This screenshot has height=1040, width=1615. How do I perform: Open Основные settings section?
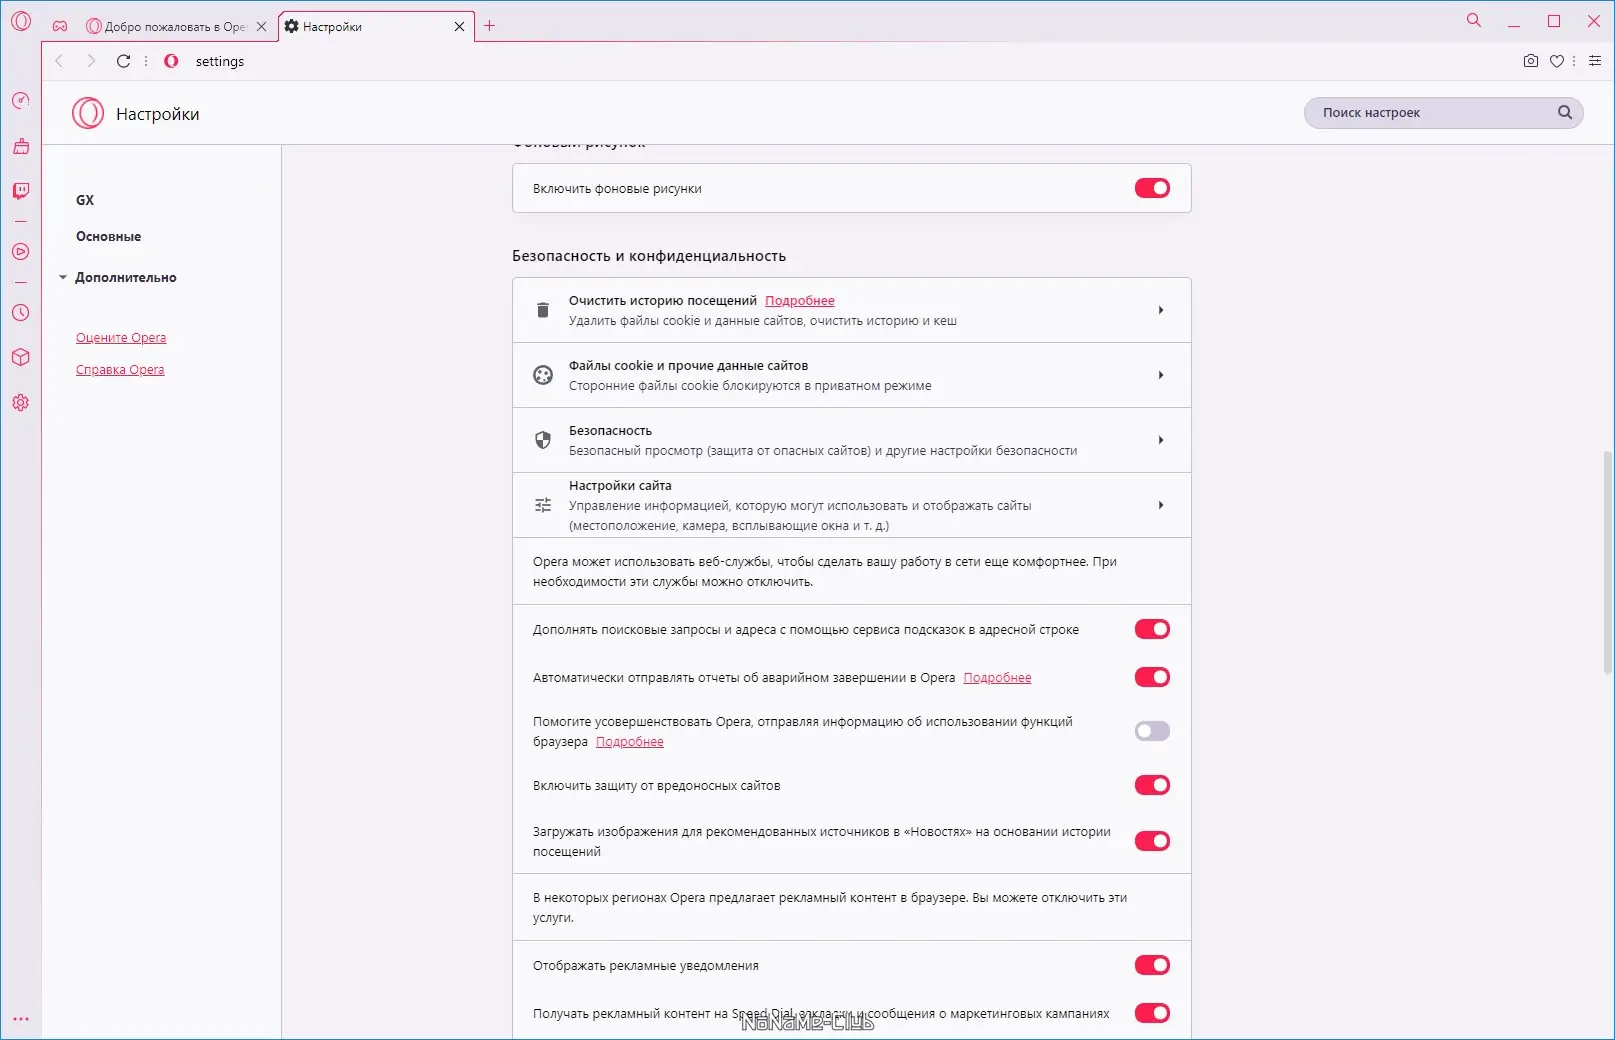[x=108, y=237]
